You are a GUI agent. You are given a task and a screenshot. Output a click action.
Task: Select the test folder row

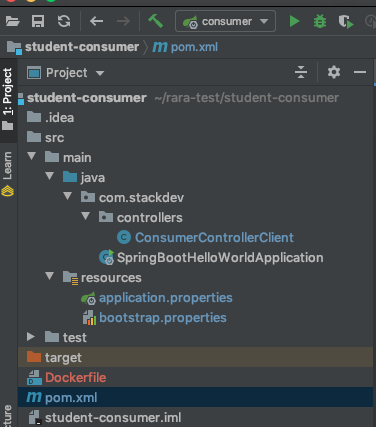(x=195, y=338)
